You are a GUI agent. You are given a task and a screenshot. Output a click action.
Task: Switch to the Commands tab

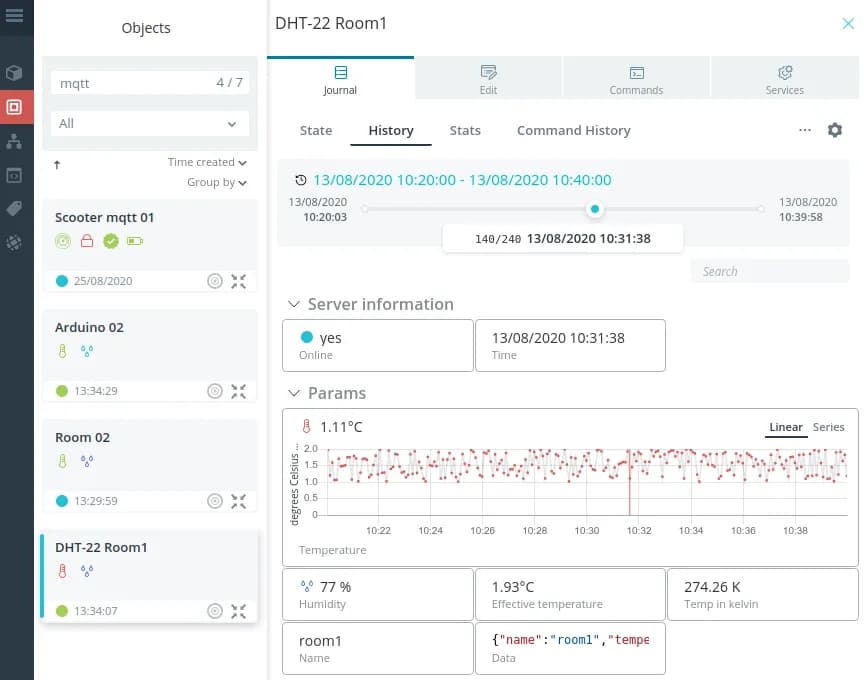[x=636, y=79]
